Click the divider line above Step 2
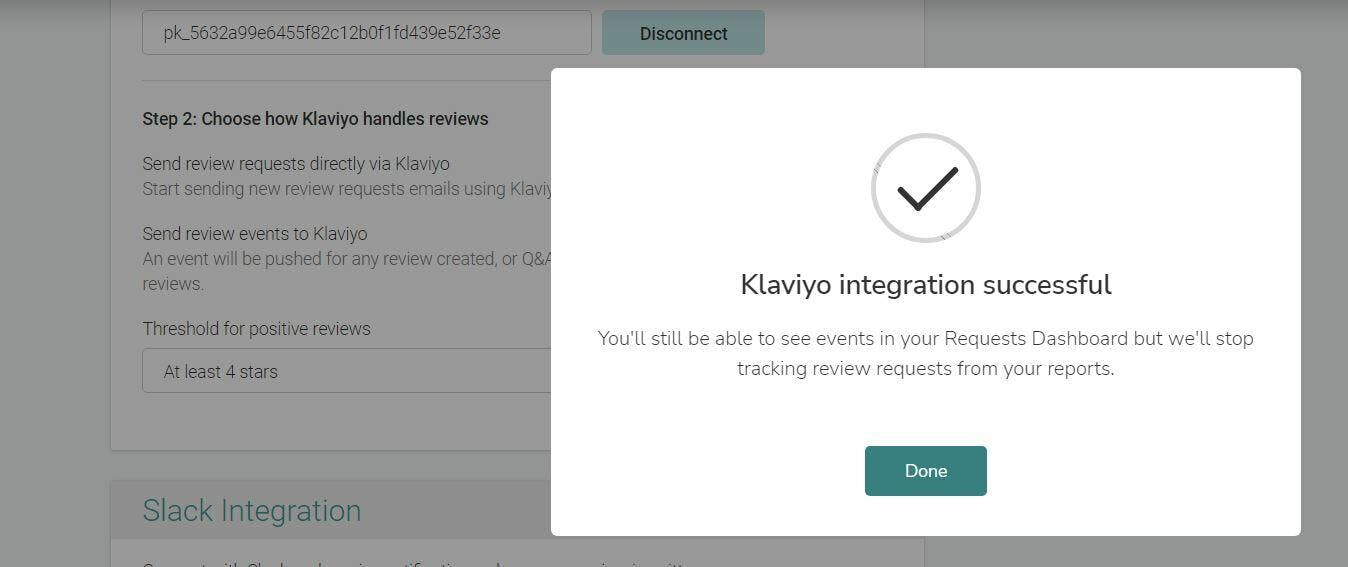1348x567 pixels. [346, 81]
